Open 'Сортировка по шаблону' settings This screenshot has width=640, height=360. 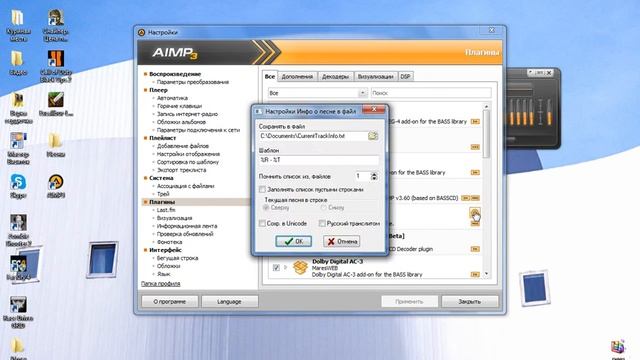(x=188, y=162)
